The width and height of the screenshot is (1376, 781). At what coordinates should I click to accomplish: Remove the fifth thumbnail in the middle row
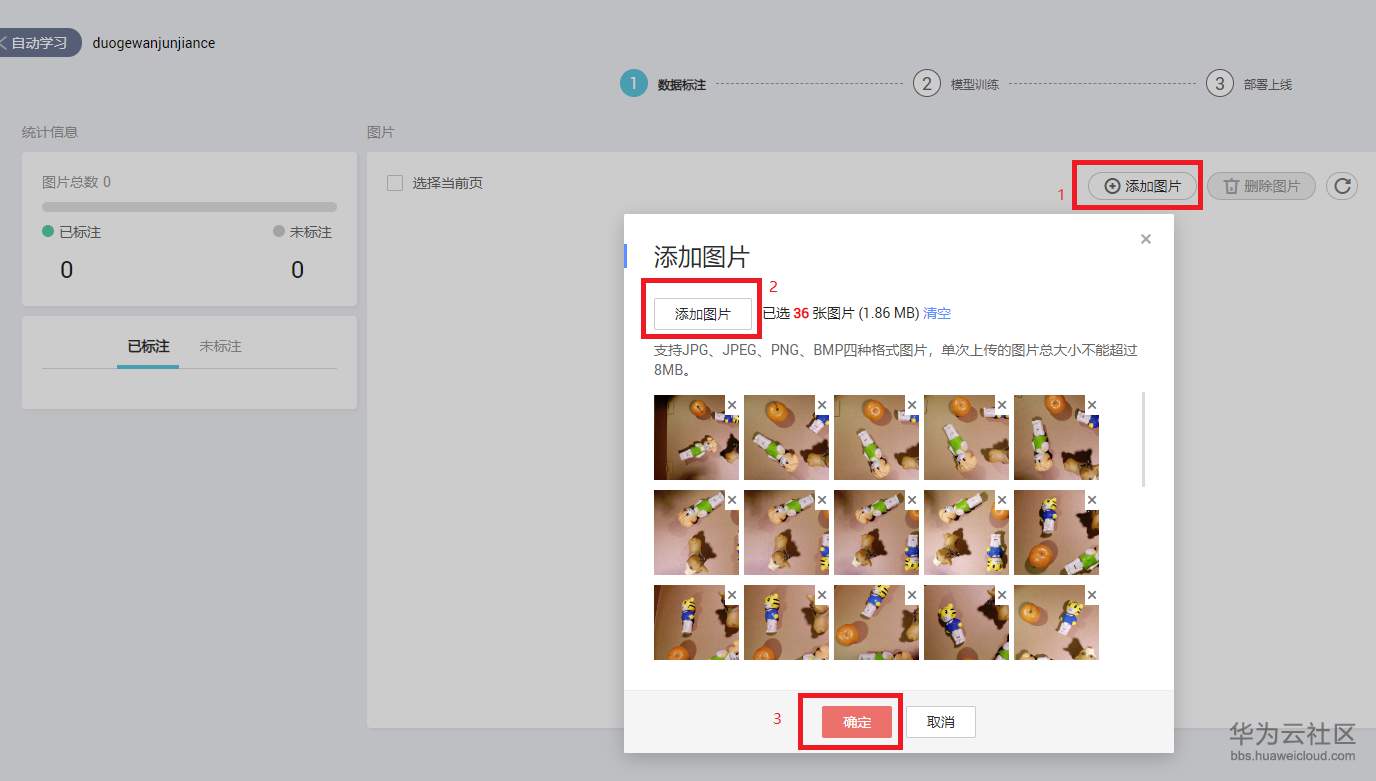tap(1092, 499)
